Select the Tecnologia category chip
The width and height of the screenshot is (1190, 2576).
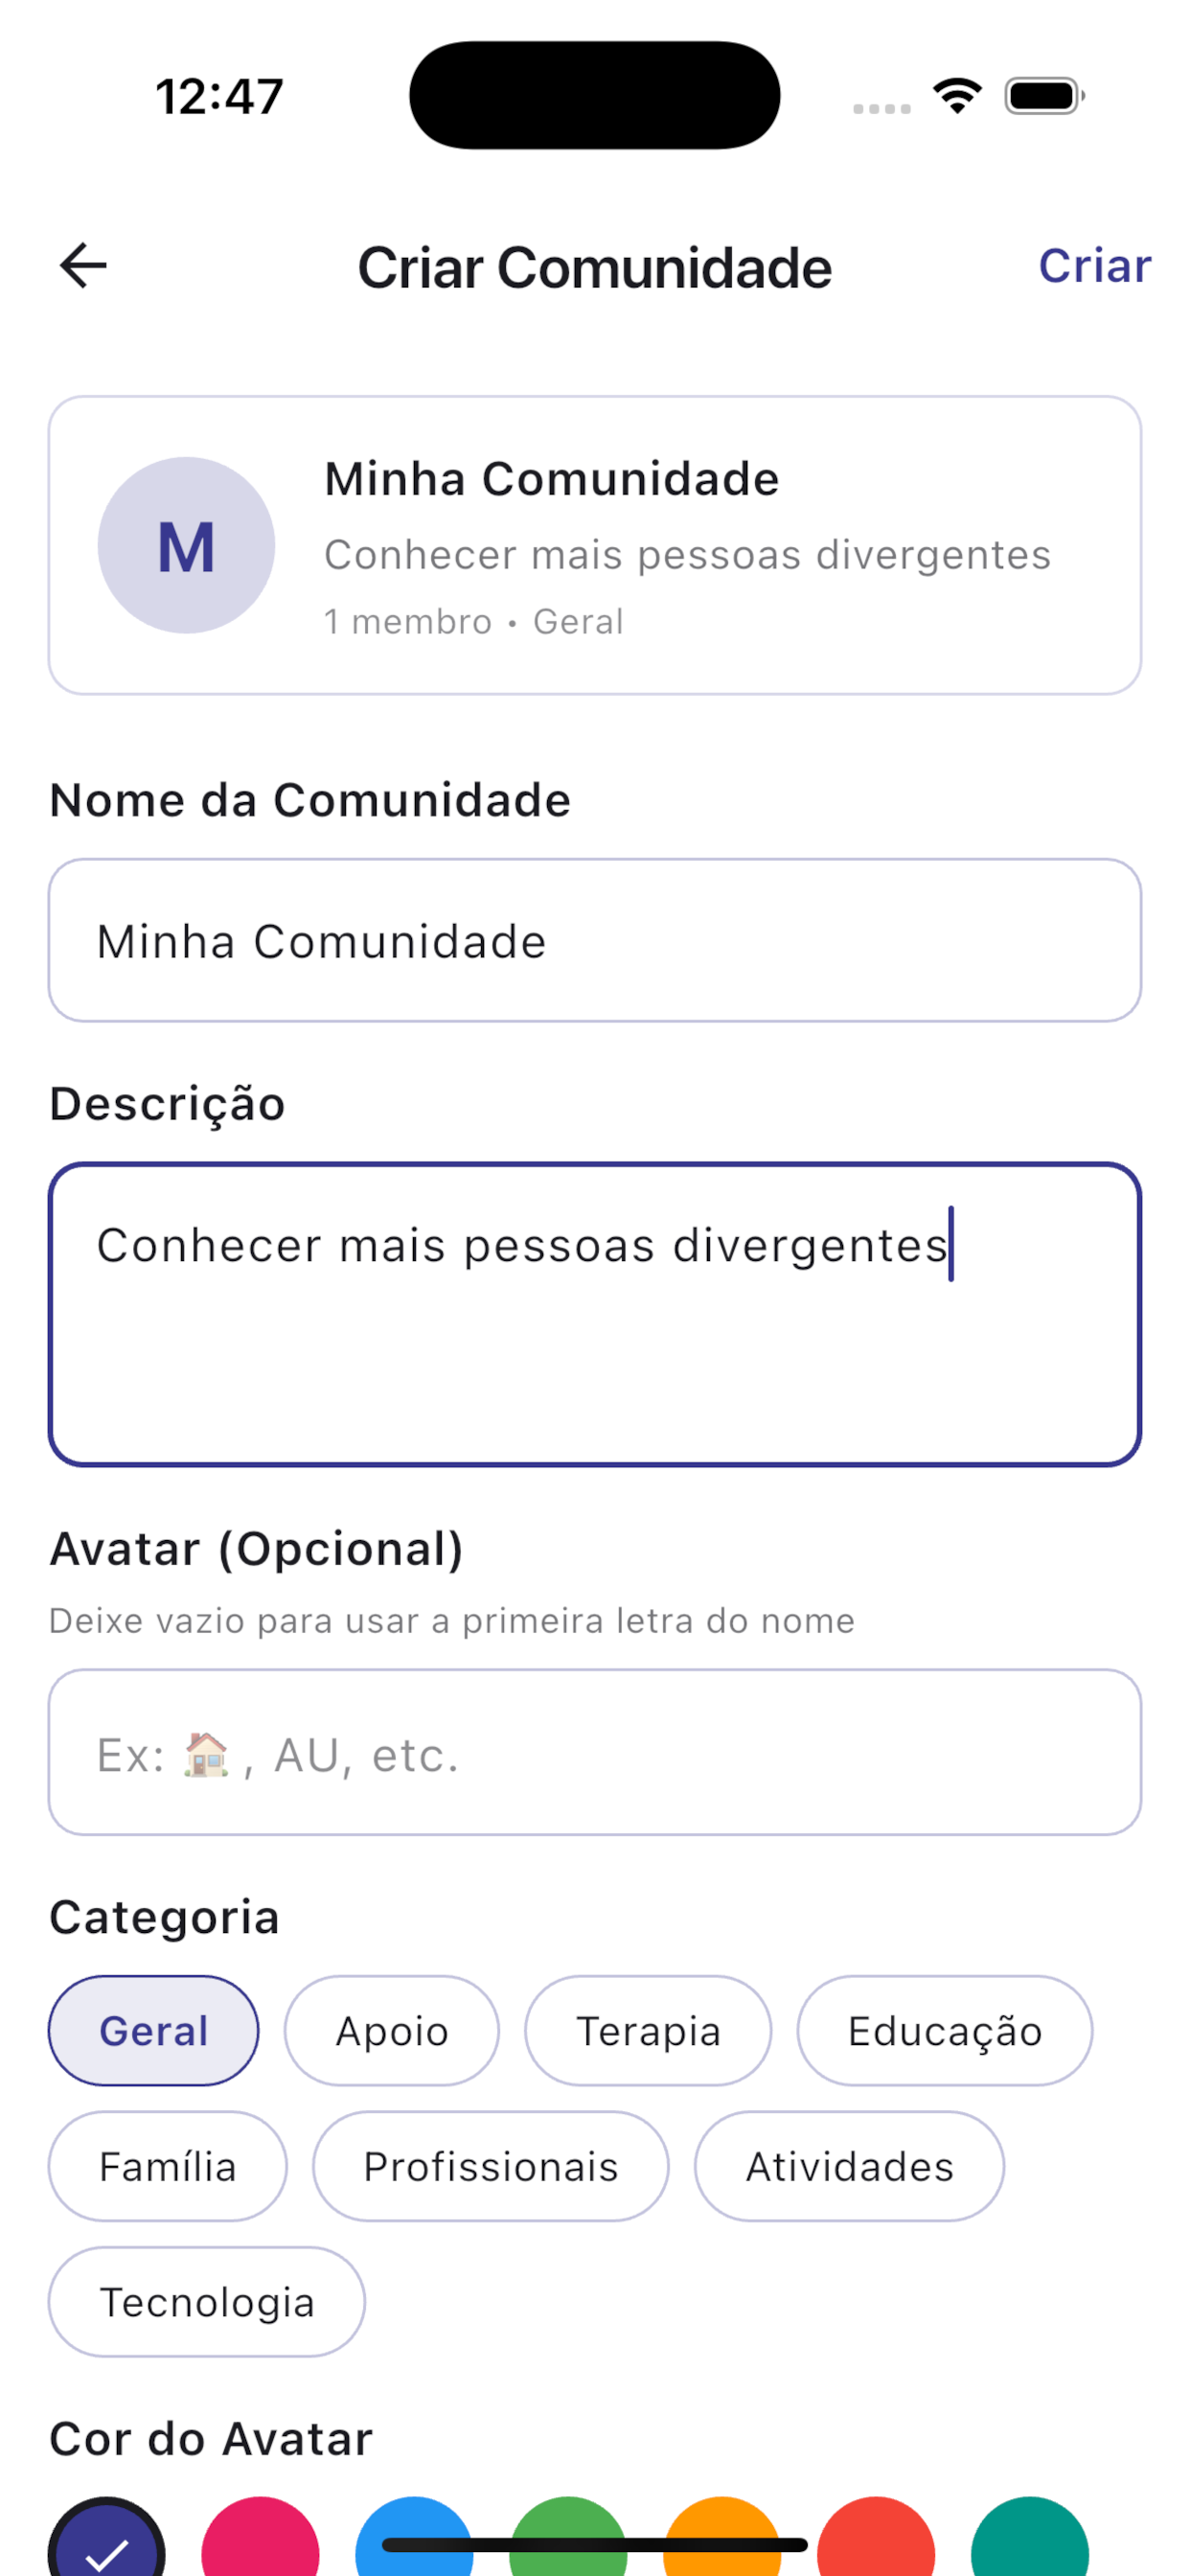tap(207, 2302)
